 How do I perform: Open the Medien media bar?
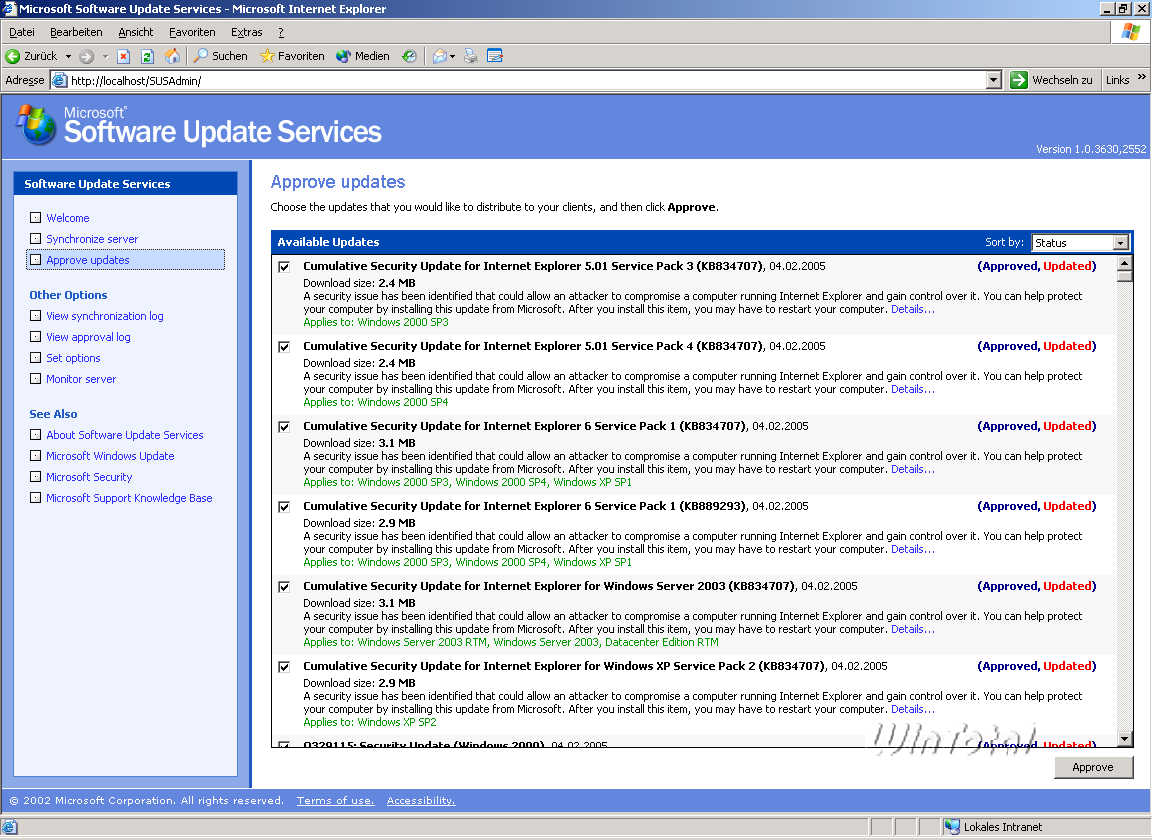[362, 56]
